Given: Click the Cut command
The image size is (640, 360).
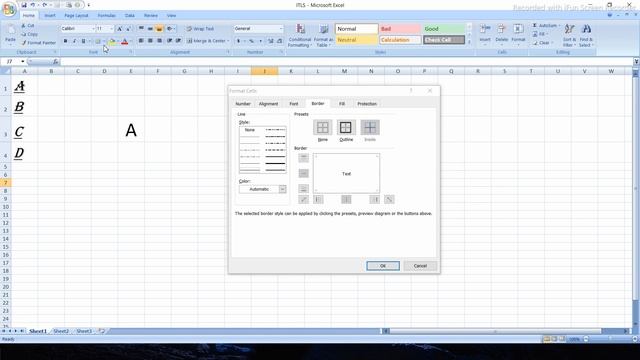Looking at the screenshot, I should (x=29, y=26).
